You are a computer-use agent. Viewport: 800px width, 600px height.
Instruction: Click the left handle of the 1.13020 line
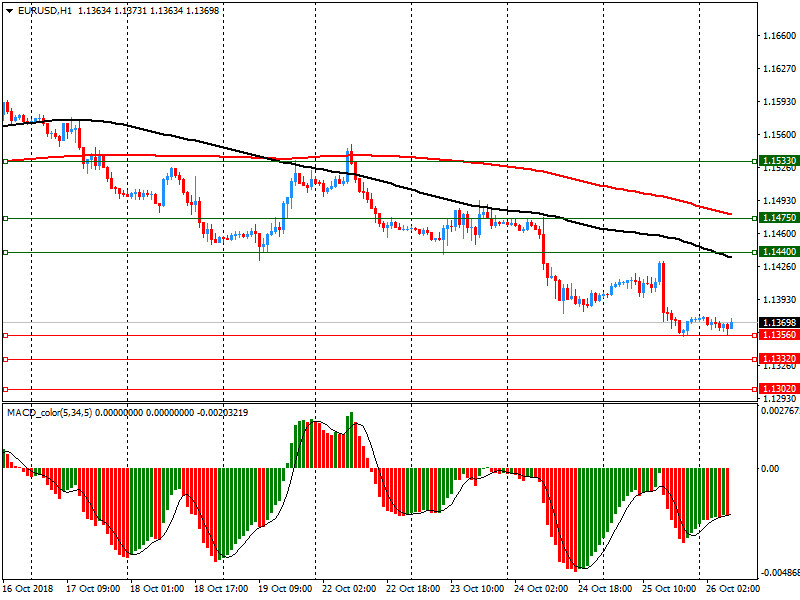6,389
